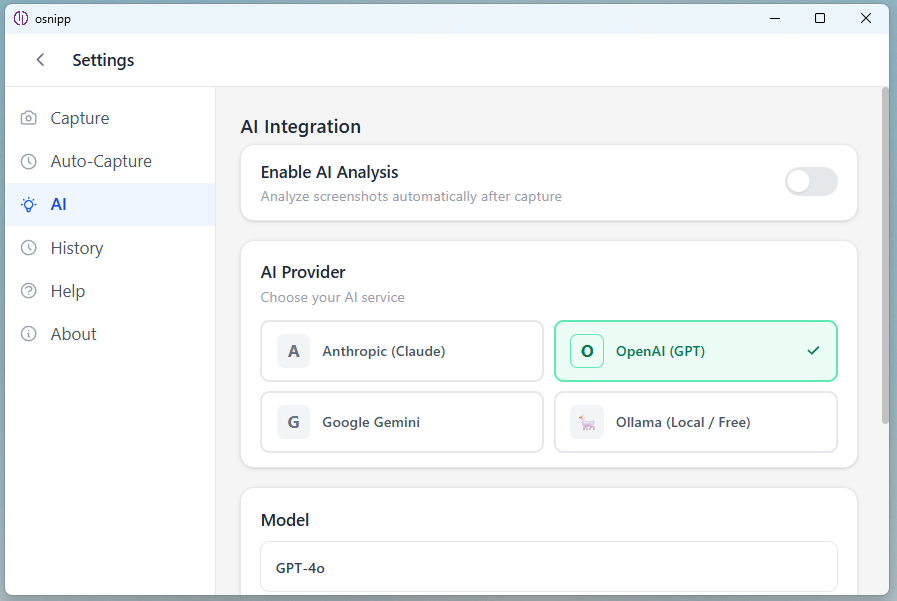Open the GPT-4o model selector

coord(548,567)
